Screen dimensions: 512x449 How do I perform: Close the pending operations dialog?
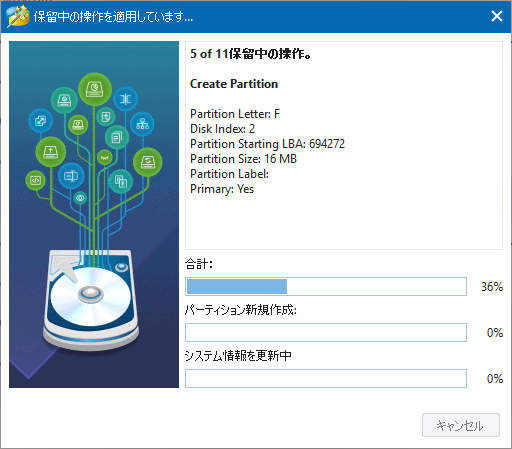click(497, 16)
